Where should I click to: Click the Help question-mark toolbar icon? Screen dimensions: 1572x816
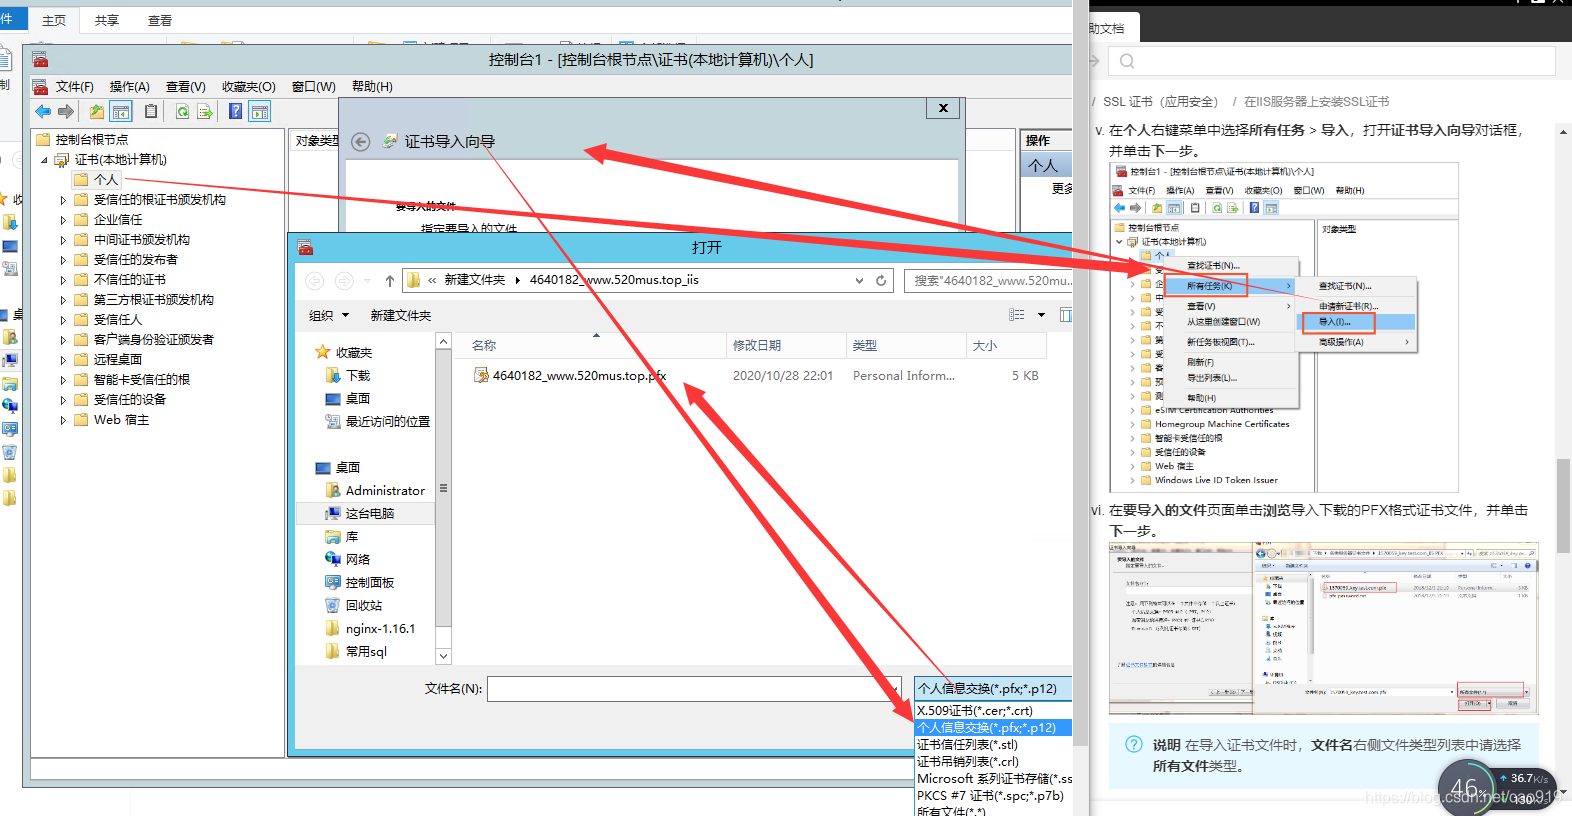pyautogui.click(x=236, y=112)
